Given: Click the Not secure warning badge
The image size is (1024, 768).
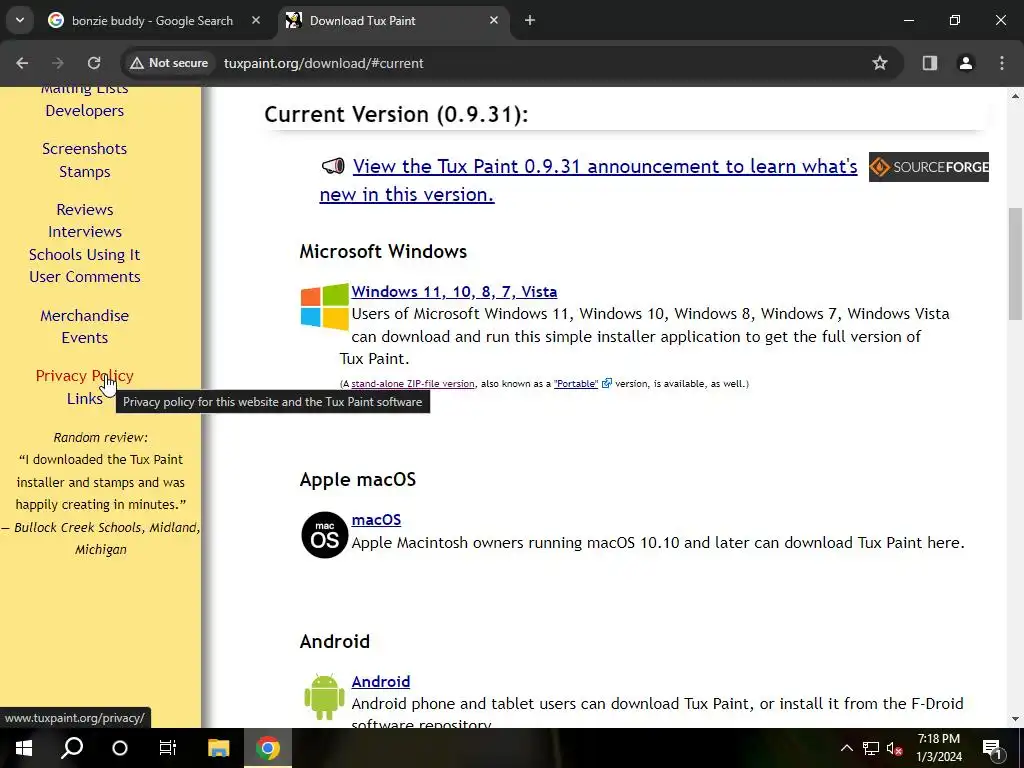Looking at the screenshot, I should click(x=169, y=63).
